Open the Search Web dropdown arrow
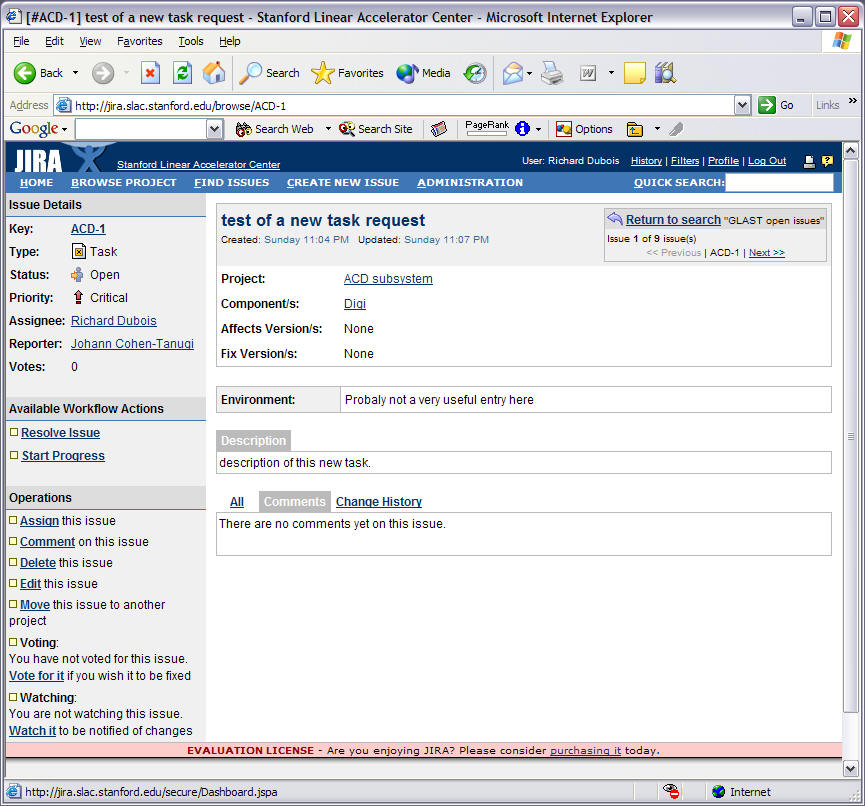 [x=328, y=129]
